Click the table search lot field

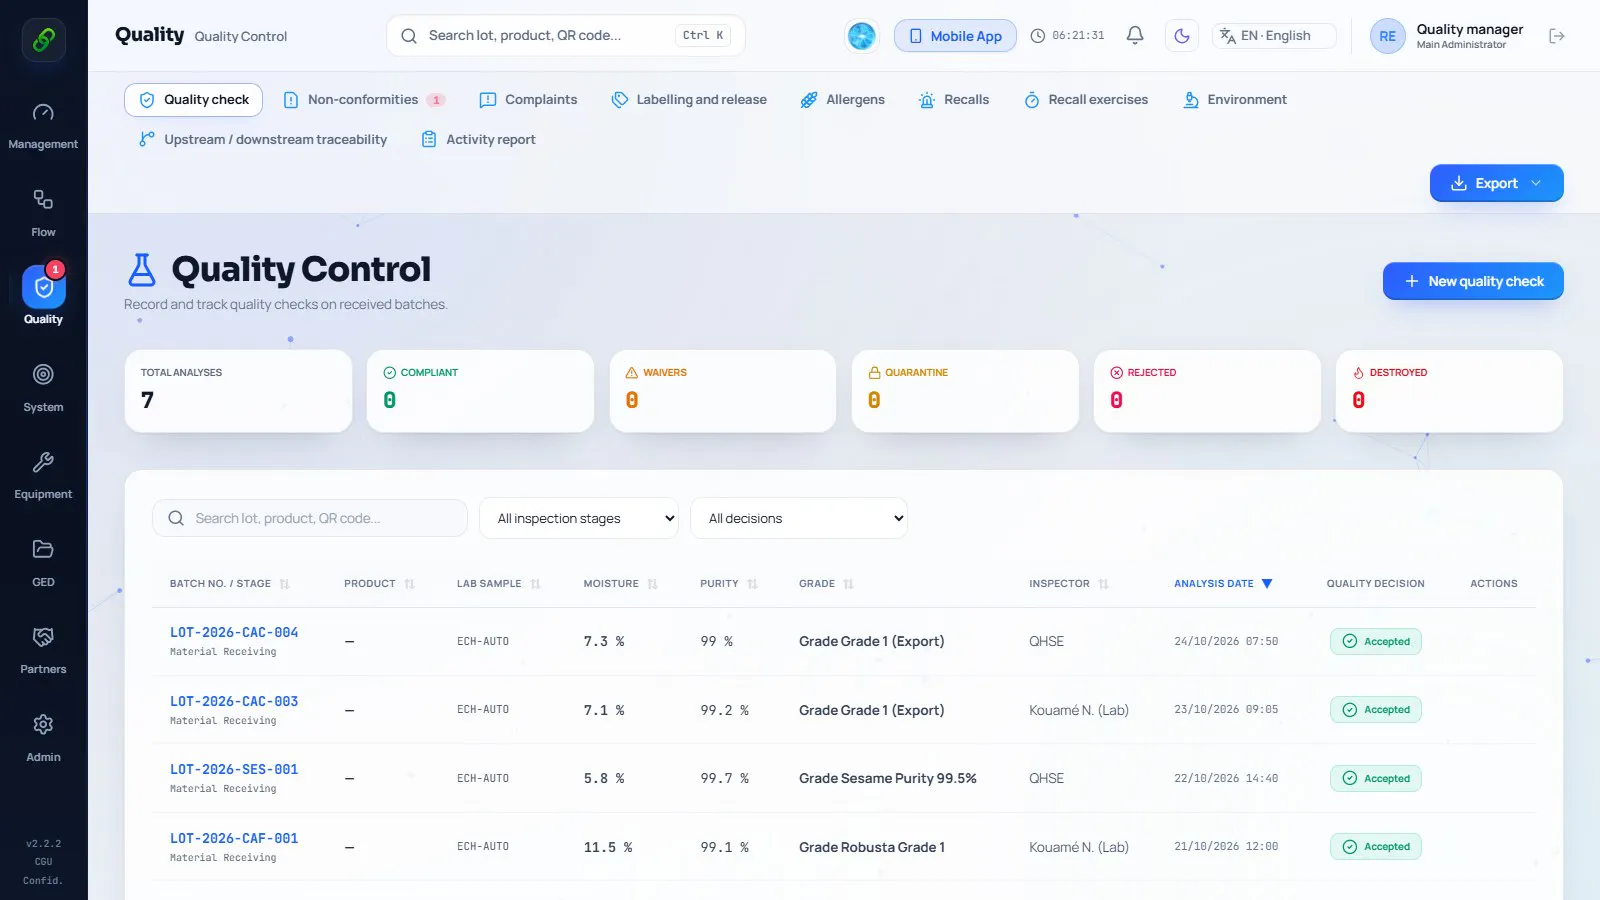click(310, 518)
